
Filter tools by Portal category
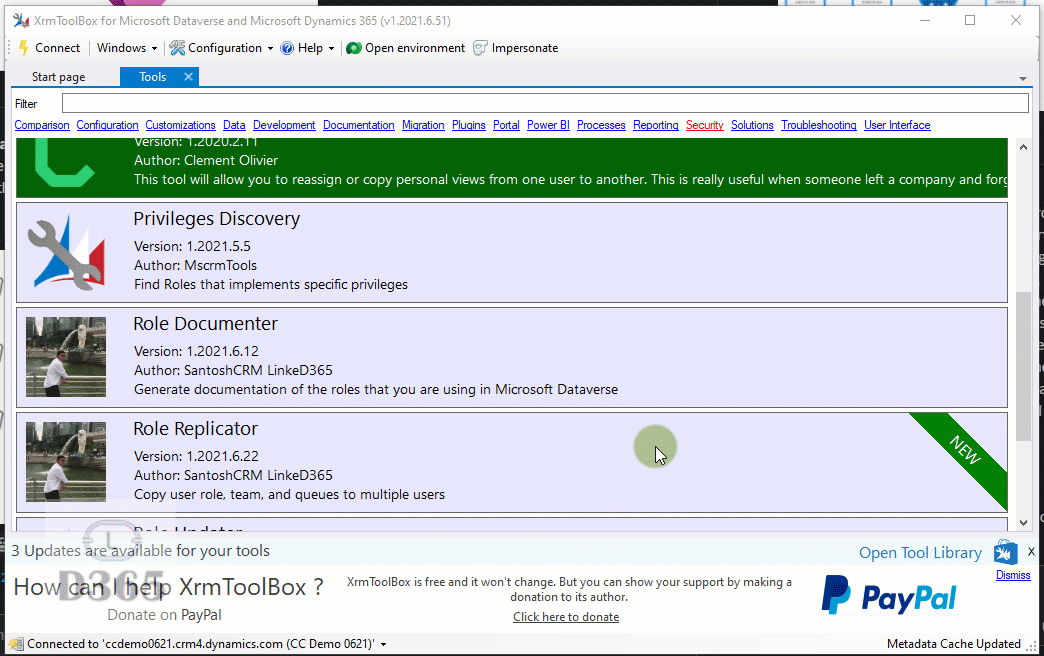tap(506, 125)
